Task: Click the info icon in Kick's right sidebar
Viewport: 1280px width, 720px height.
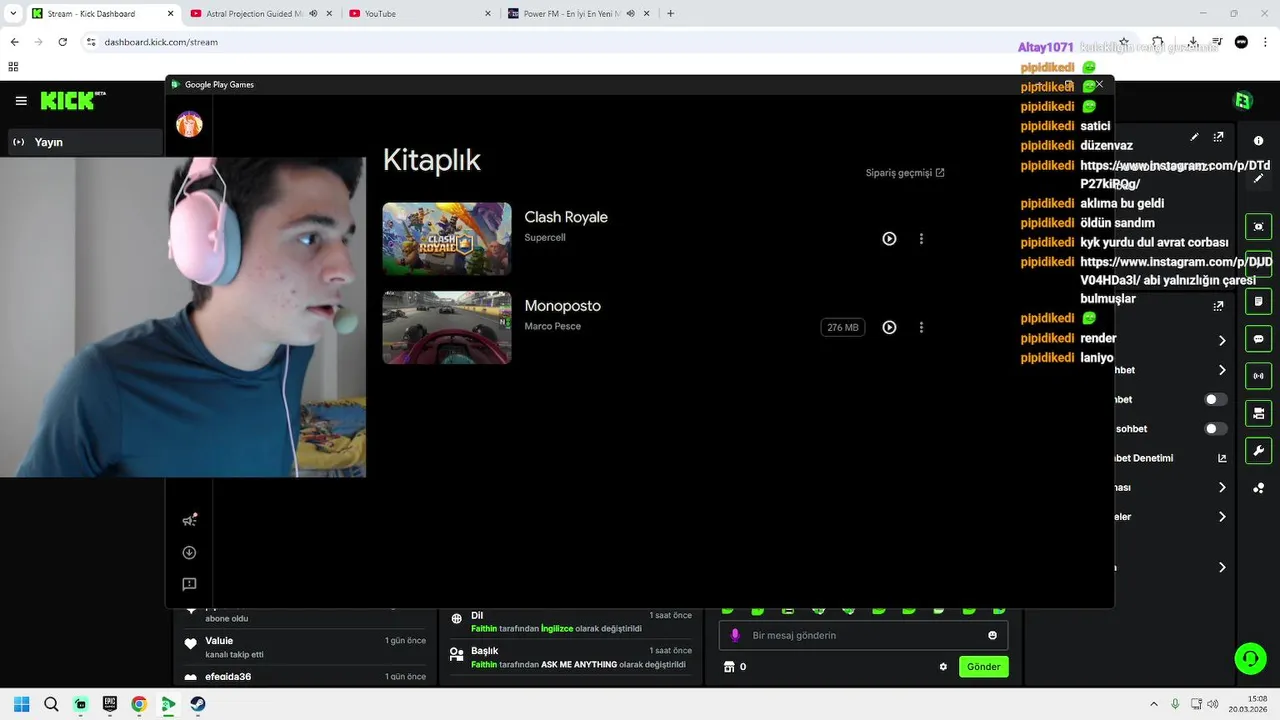Action: [1259, 141]
